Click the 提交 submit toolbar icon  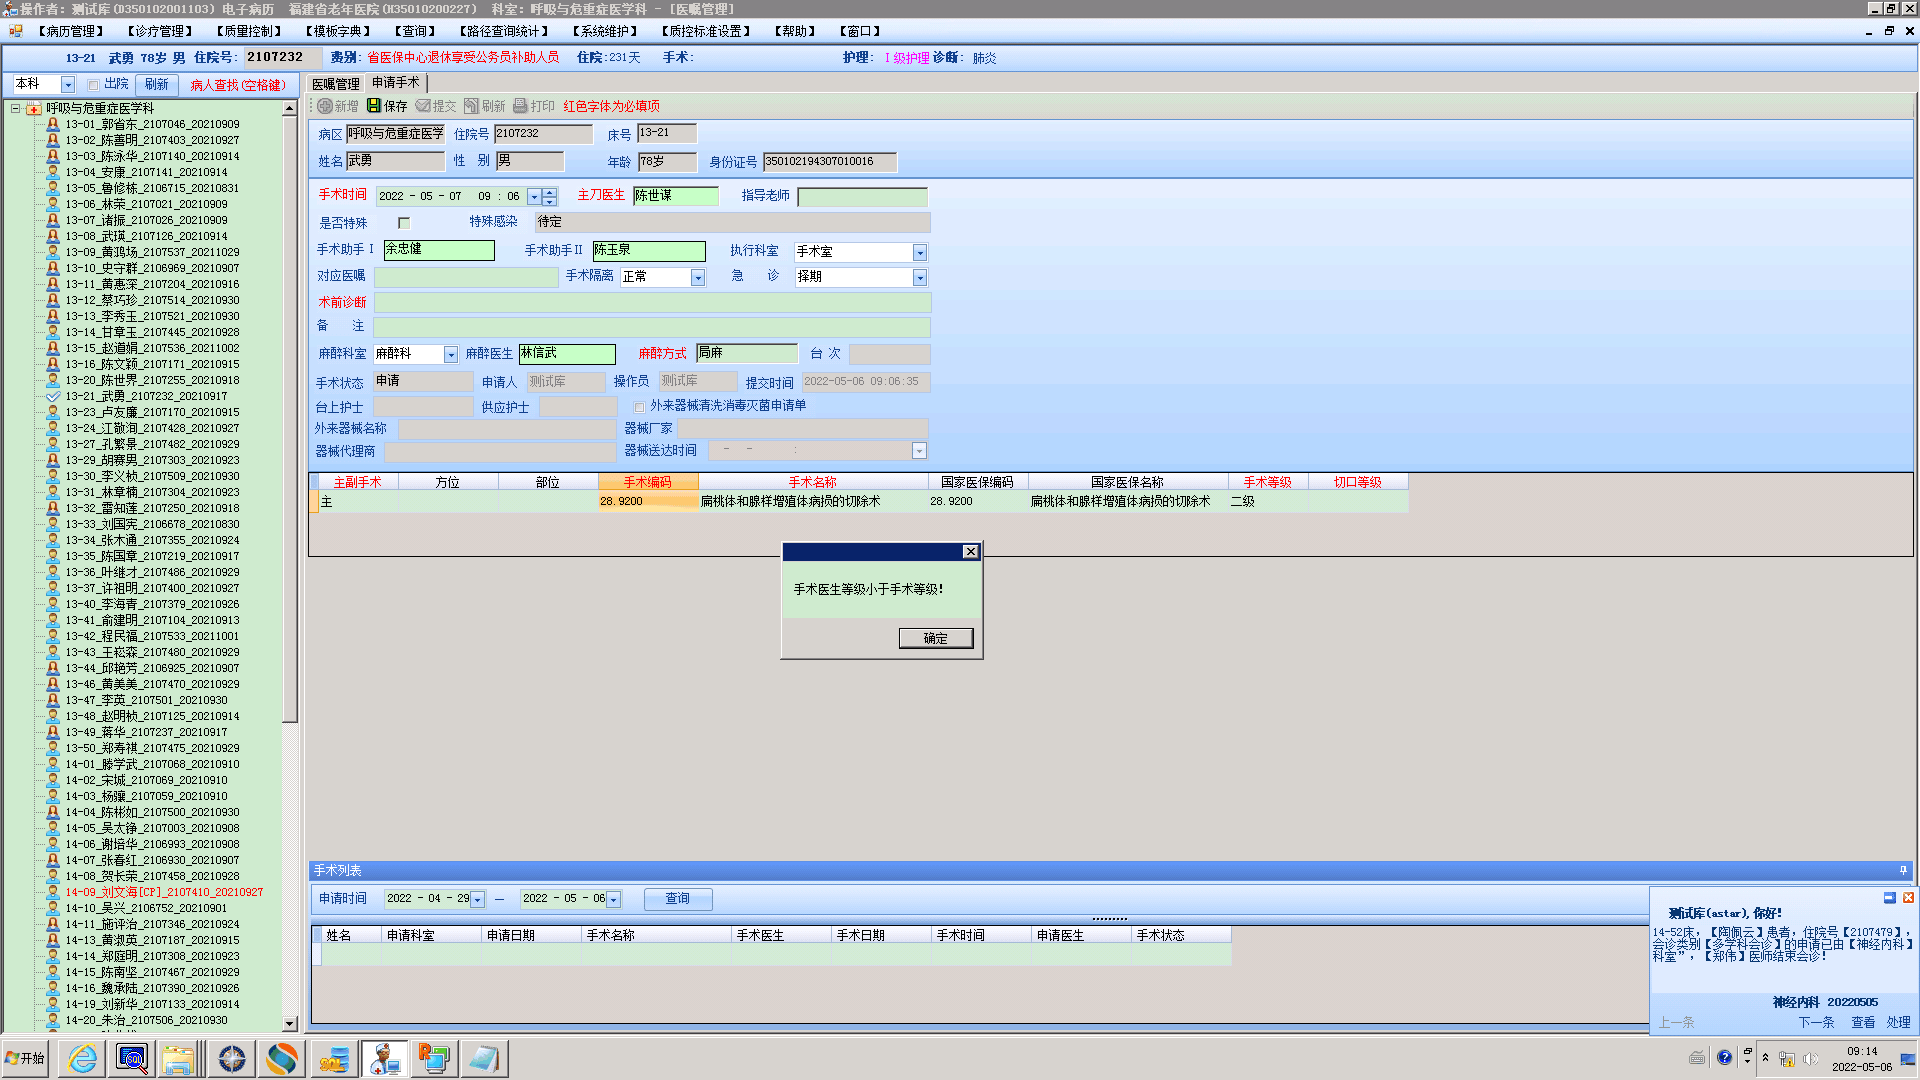(x=423, y=106)
